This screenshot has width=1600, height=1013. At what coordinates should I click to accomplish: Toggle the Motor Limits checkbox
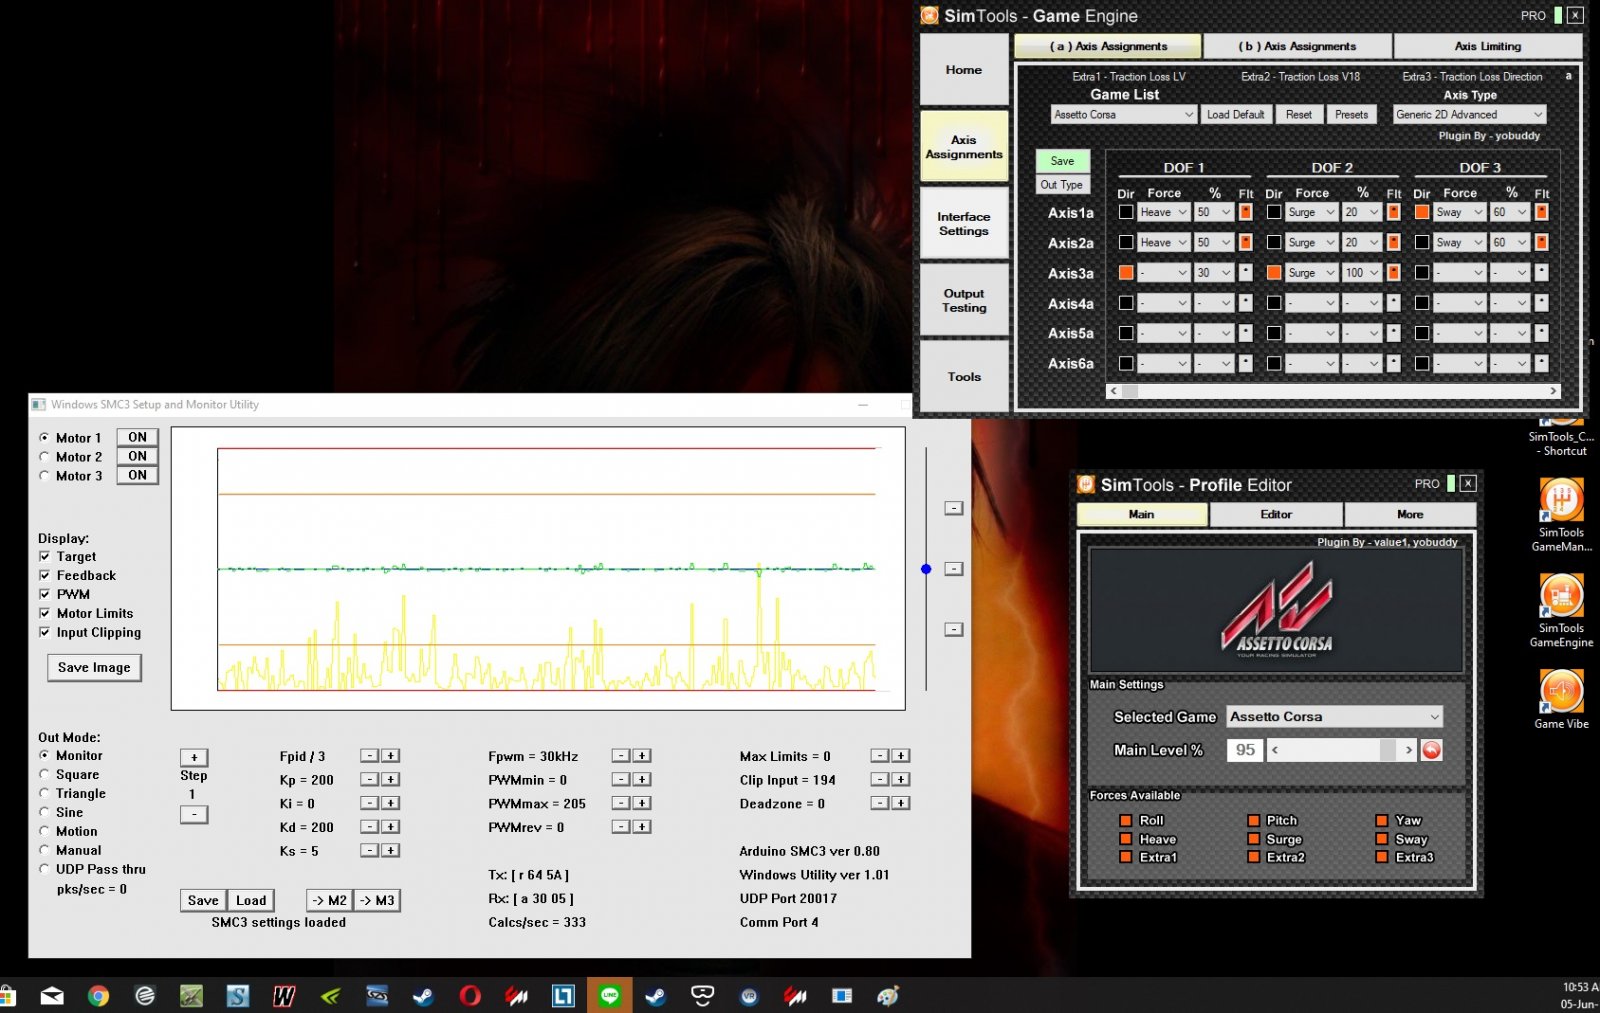[44, 613]
